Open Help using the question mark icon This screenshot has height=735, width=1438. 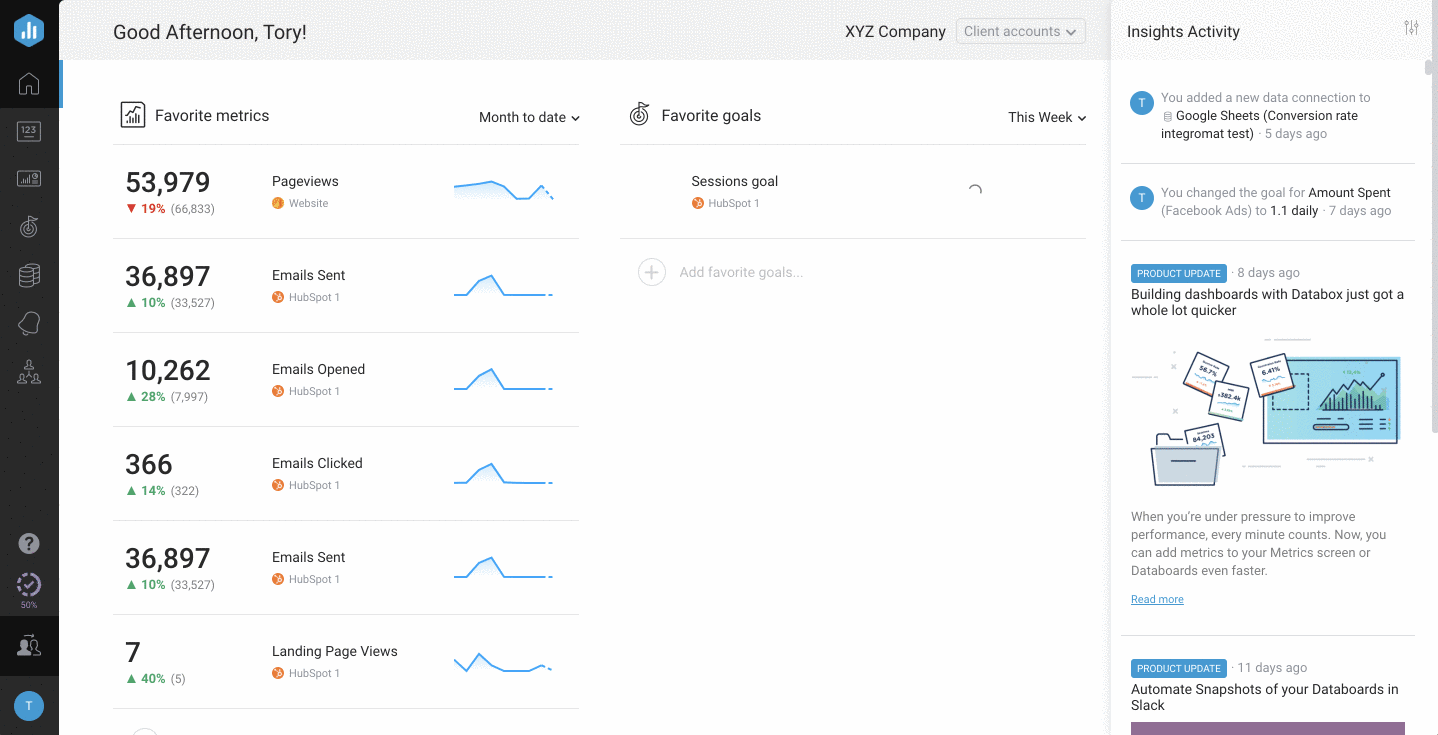pos(28,543)
